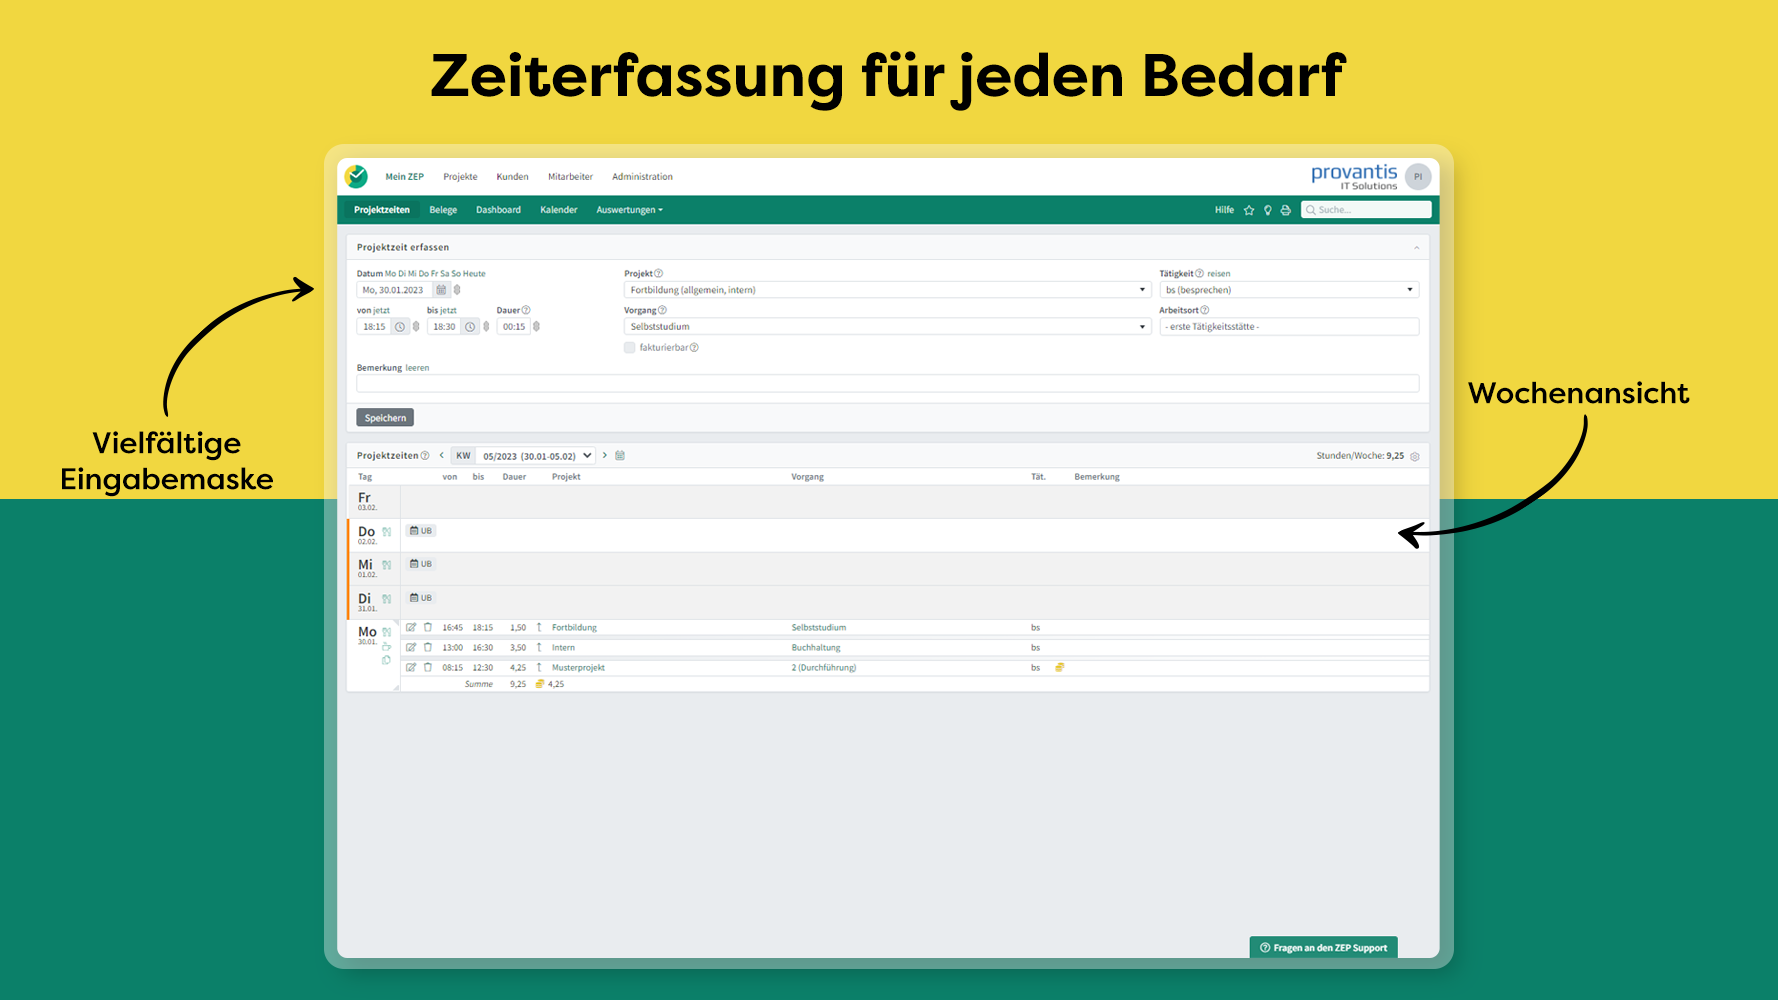Click the star favorites icon near Hilfe
The image size is (1778, 1000).
tap(1249, 210)
